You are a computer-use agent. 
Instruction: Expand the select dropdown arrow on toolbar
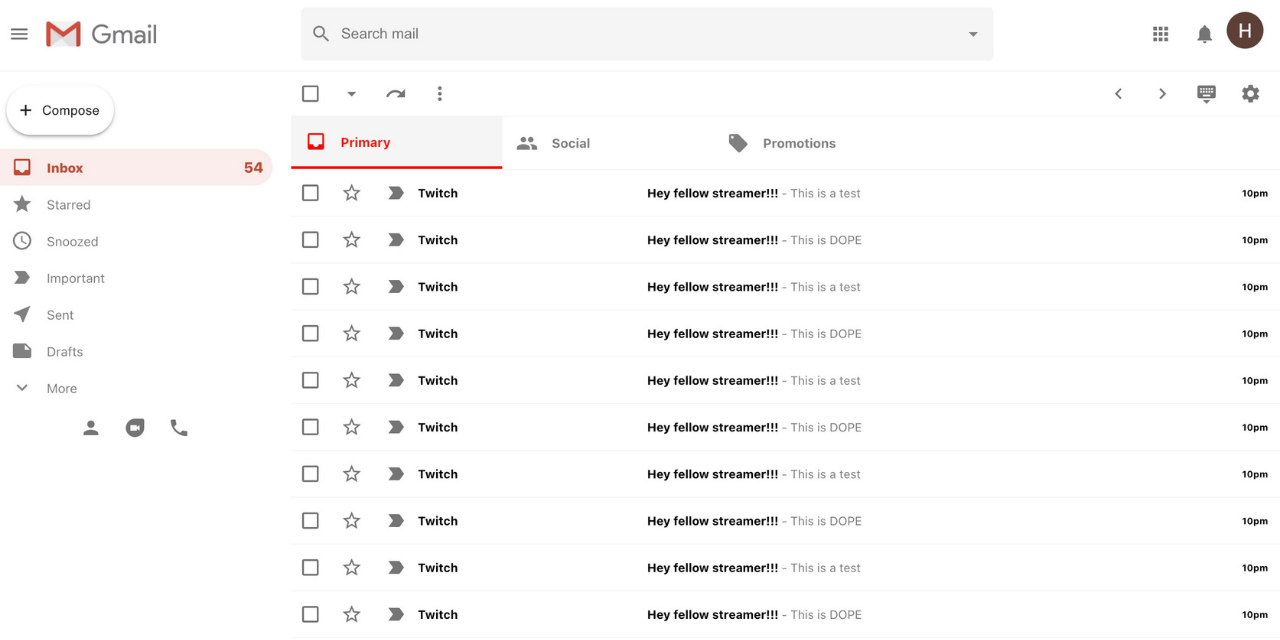tap(351, 93)
